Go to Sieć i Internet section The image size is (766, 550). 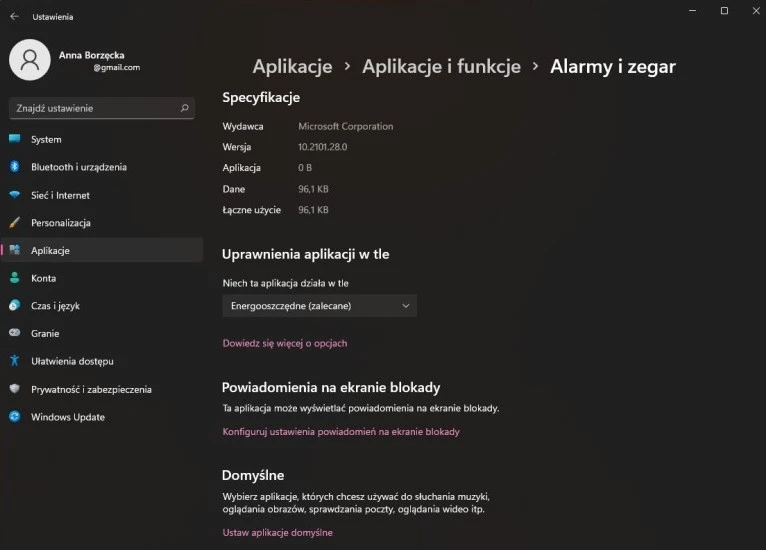coord(102,195)
